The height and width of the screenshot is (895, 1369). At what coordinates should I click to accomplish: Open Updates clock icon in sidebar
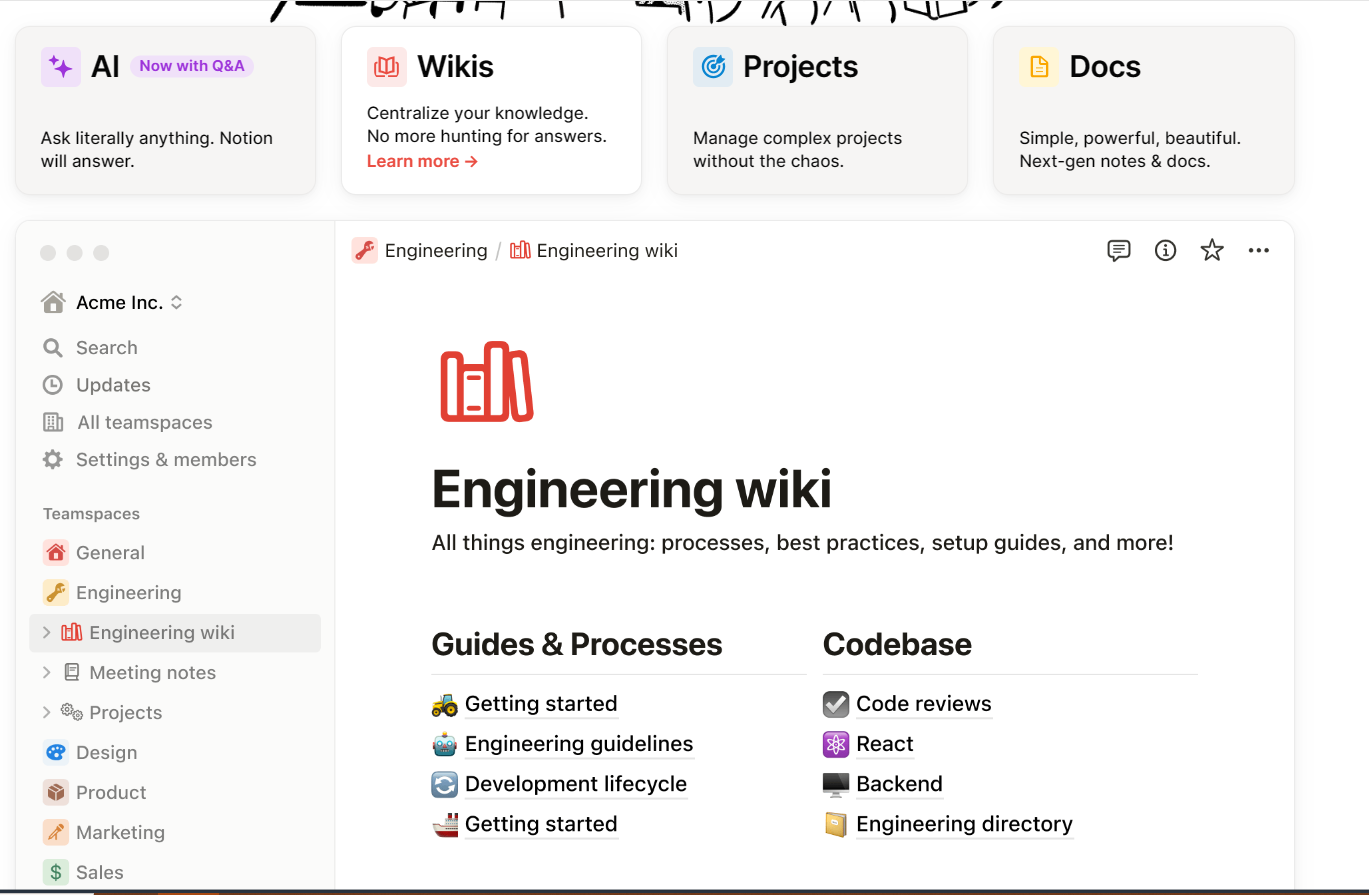(x=53, y=385)
